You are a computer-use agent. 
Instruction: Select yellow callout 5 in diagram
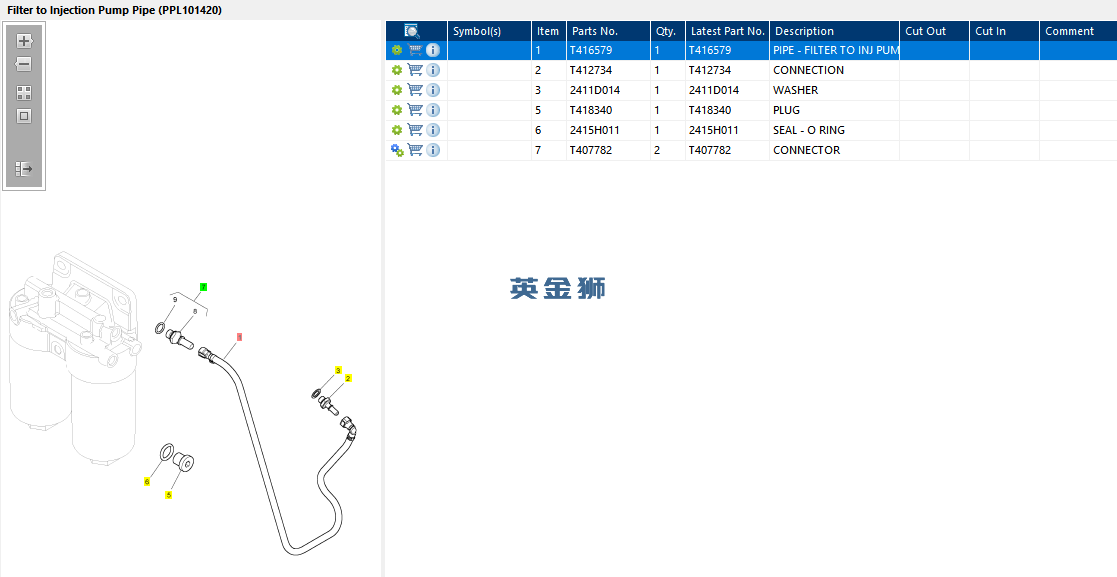[x=169, y=495]
